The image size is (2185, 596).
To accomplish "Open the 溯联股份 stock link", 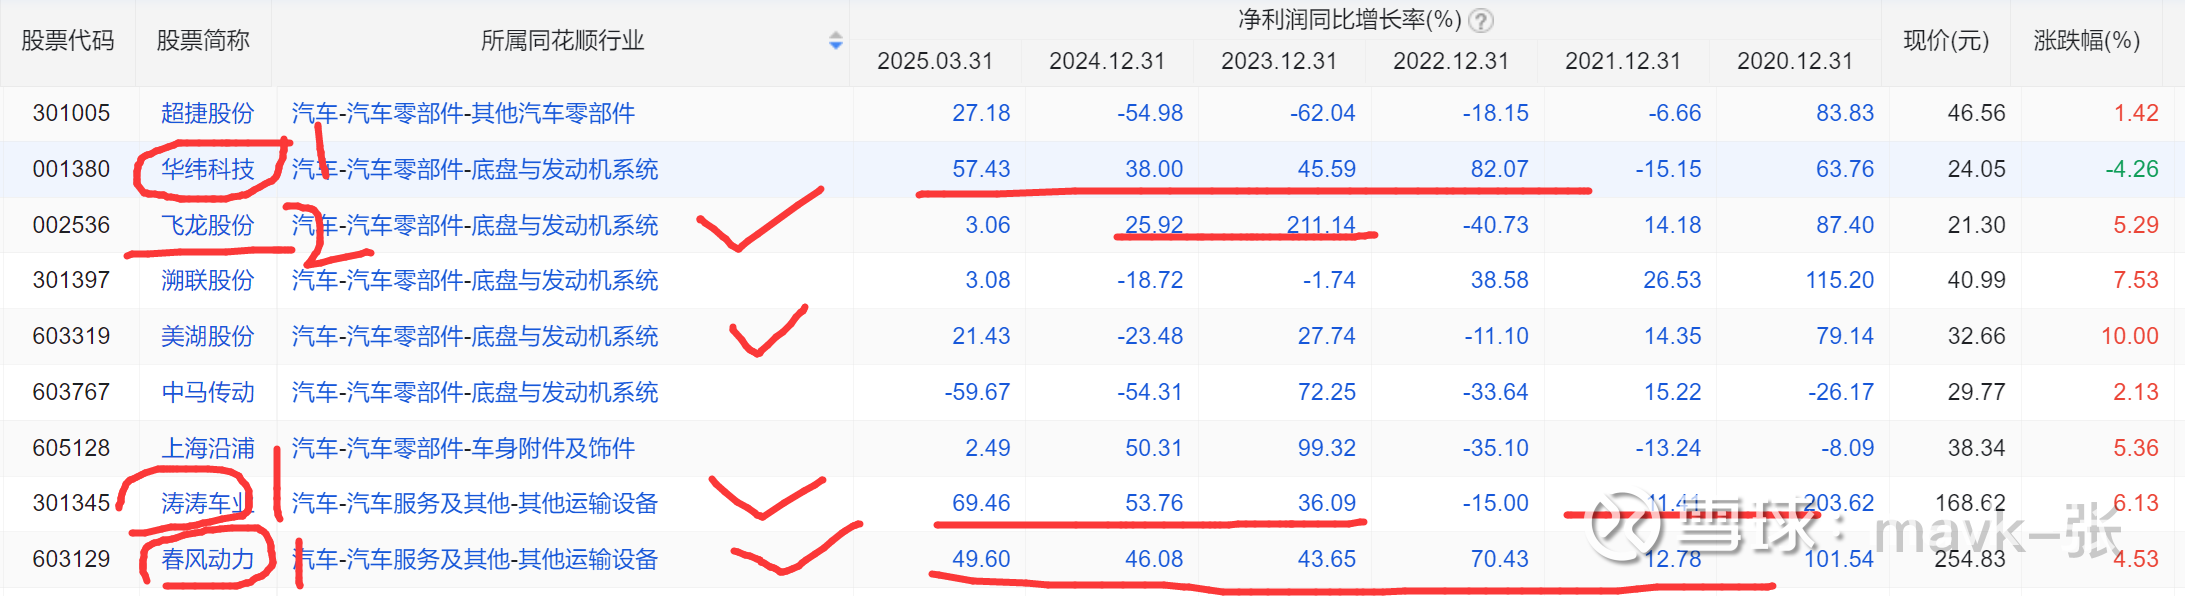I will 208,280.
